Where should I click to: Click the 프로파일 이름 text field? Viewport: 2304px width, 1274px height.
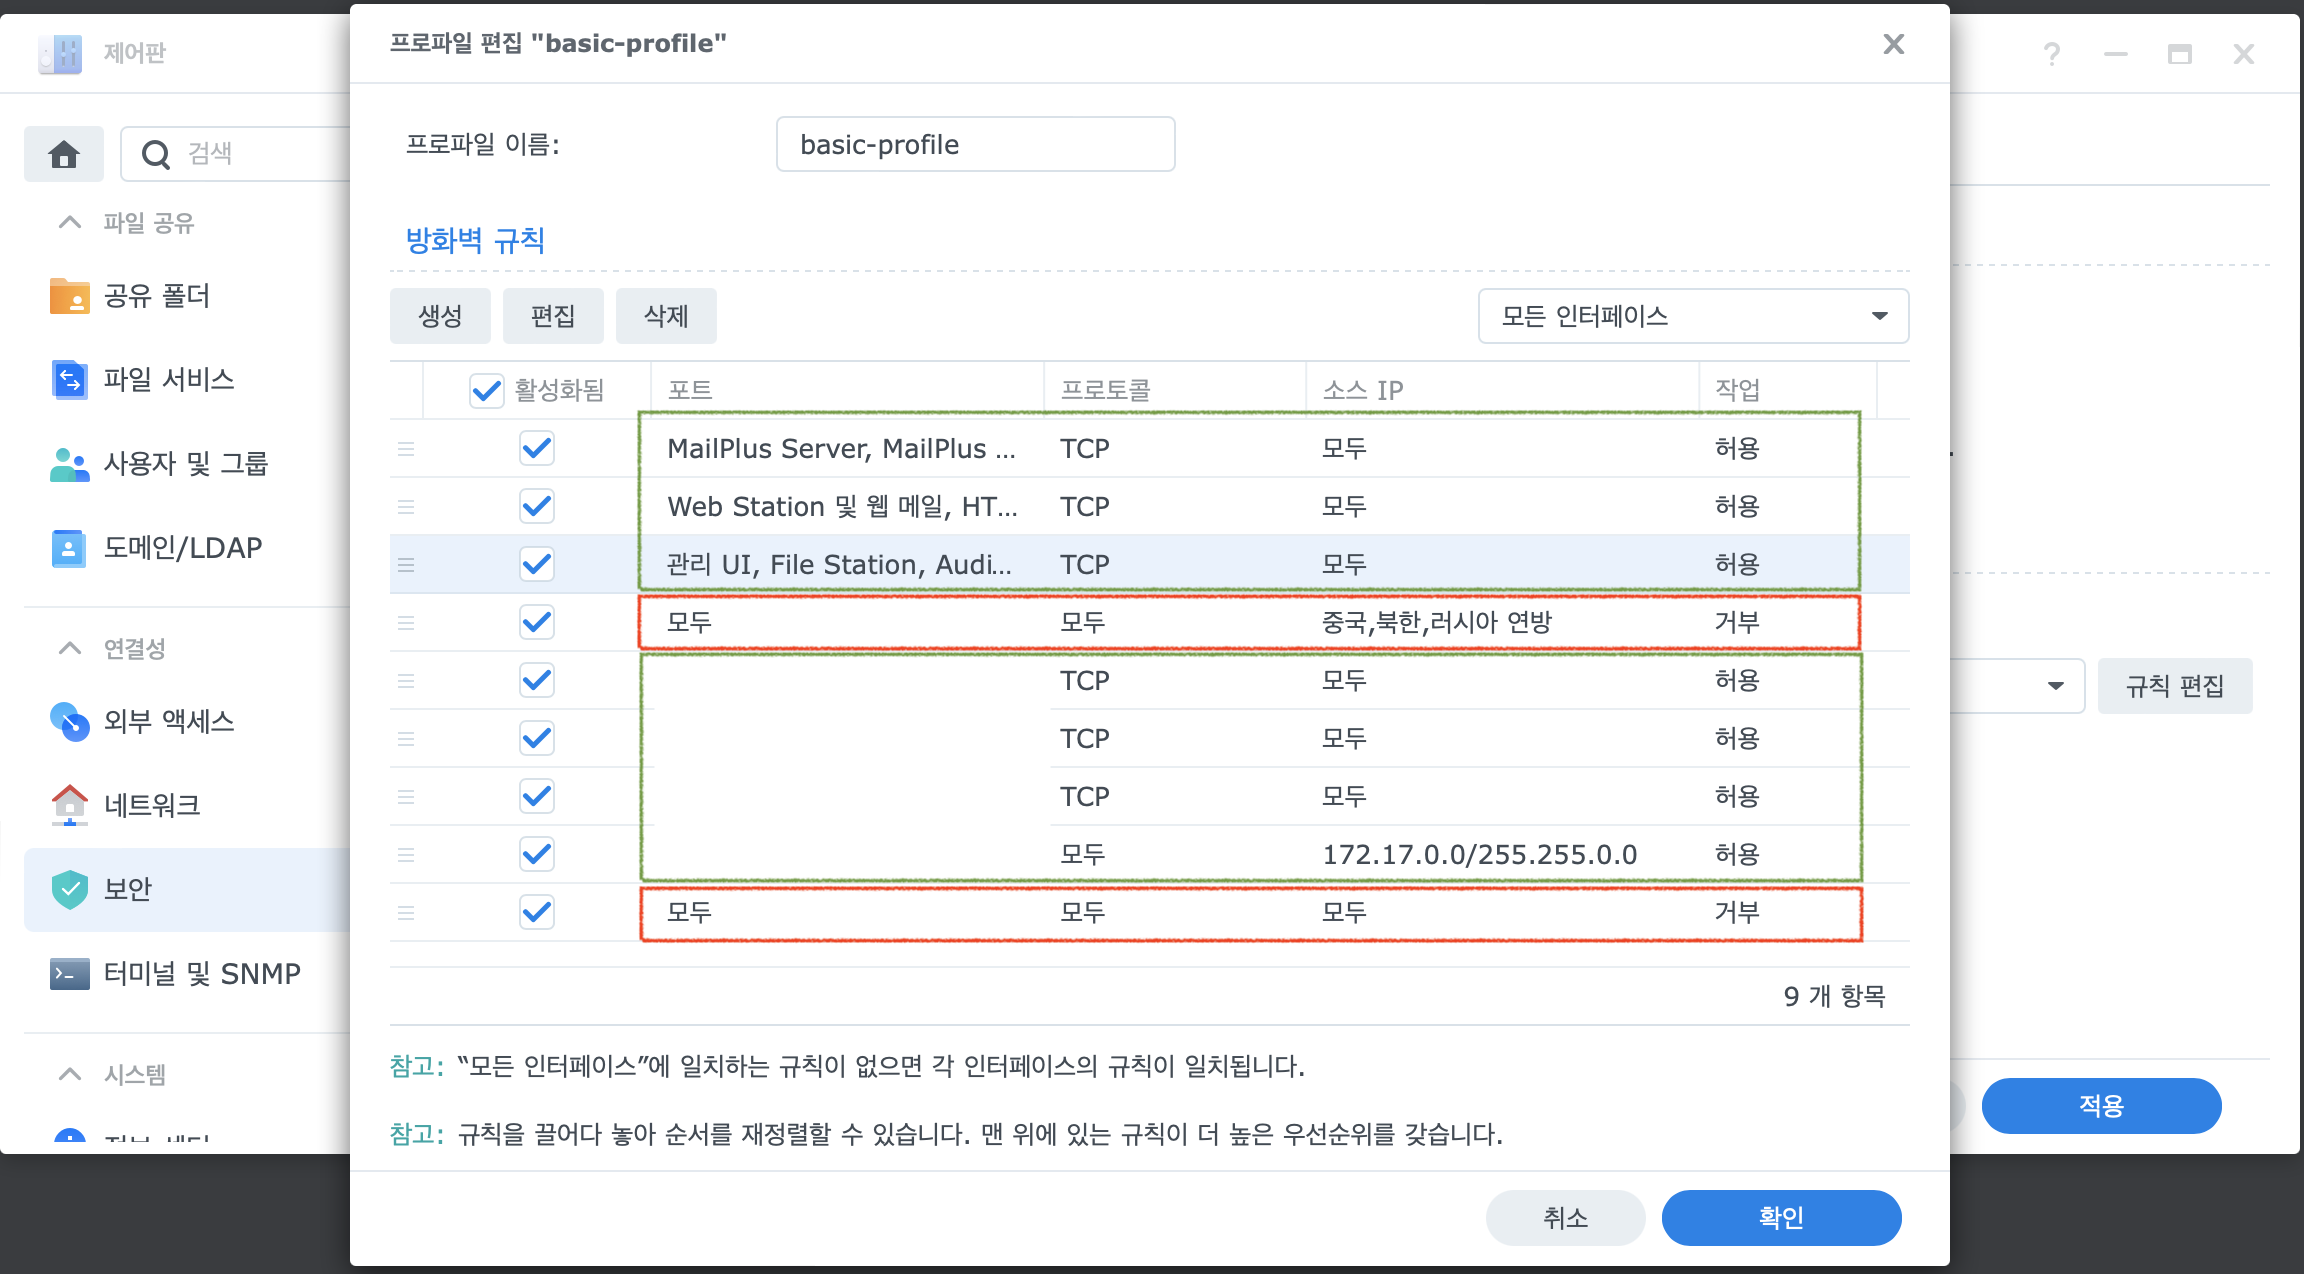[x=975, y=144]
